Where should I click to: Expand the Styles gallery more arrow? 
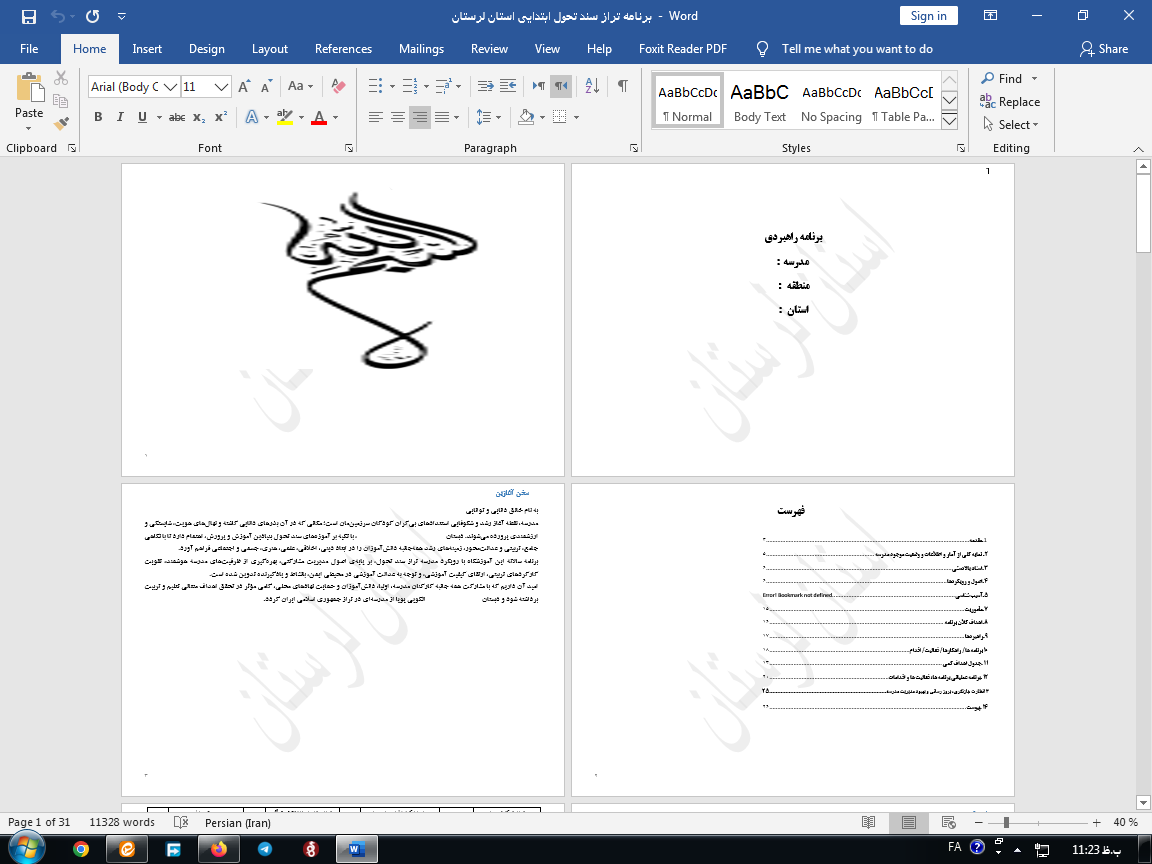[950, 121]
